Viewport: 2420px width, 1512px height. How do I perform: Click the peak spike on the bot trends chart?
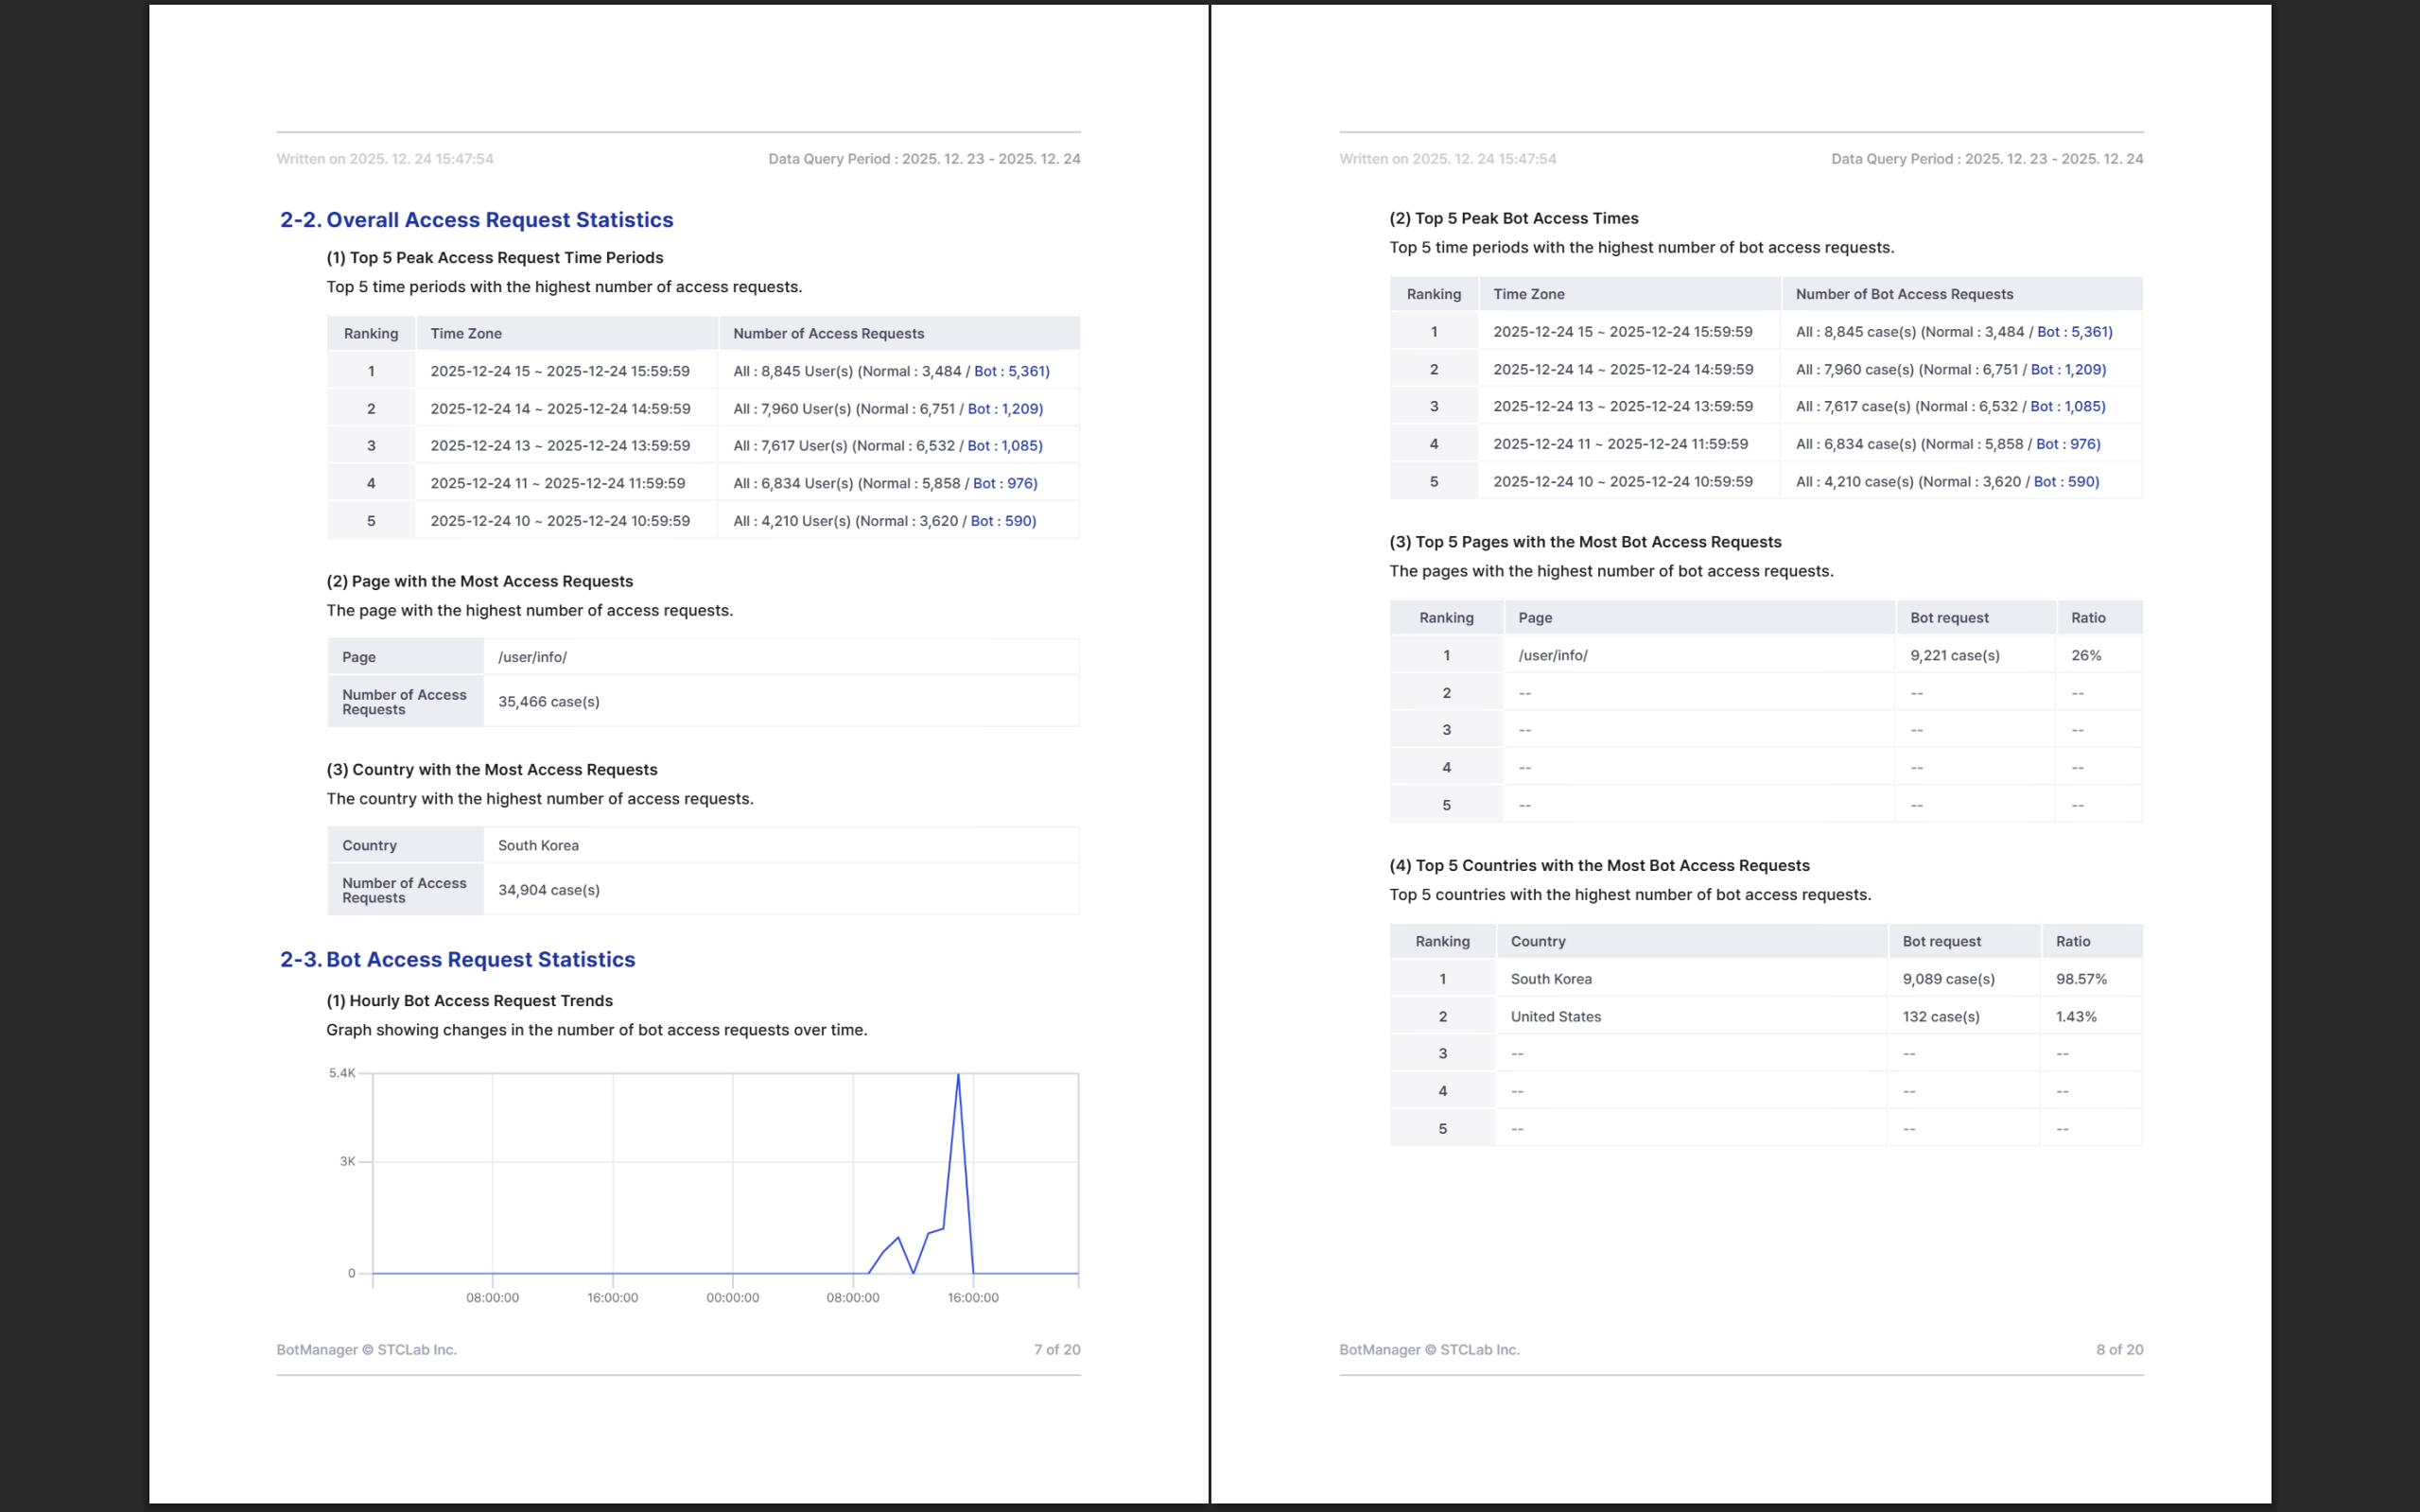click(x=958, y=1075)
